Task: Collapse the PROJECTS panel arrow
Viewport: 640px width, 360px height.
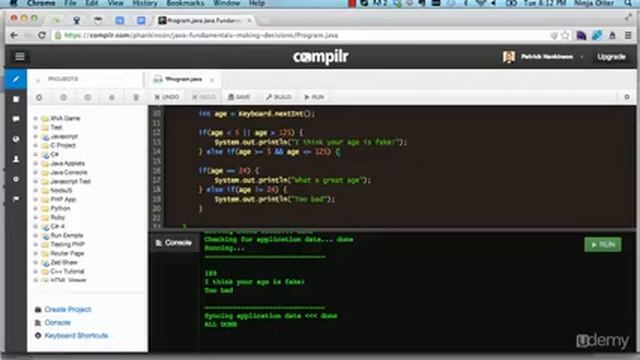Action: (x=38, y=80)
